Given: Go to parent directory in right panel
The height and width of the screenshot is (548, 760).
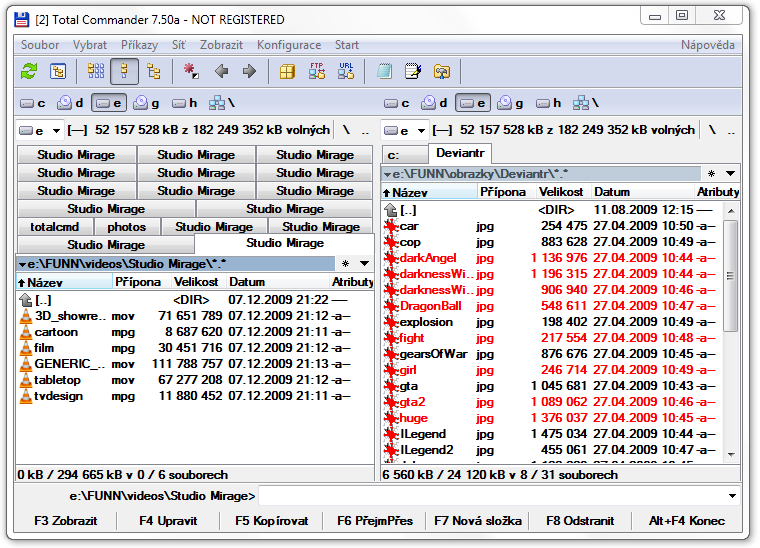Looking at the screenshot, I should 731,130.
